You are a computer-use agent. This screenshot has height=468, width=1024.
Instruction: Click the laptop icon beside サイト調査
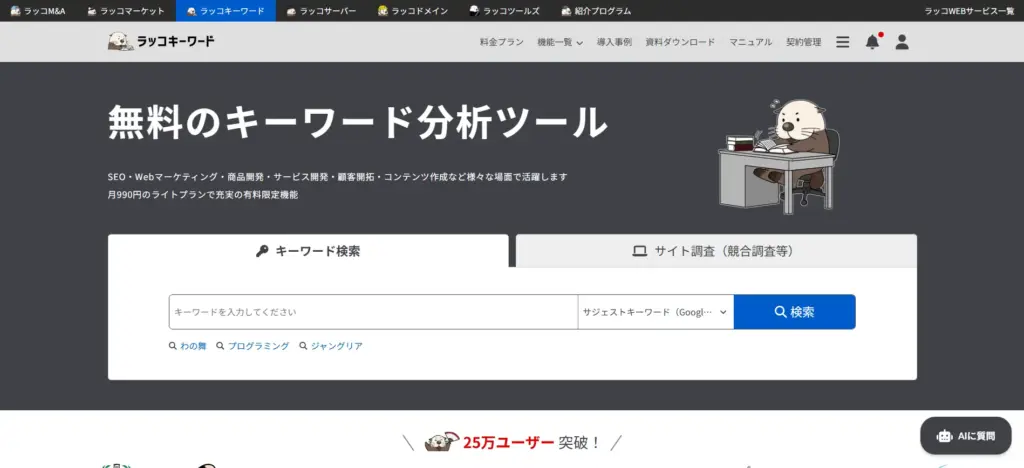pyautogui.click(x=639, y=251)
